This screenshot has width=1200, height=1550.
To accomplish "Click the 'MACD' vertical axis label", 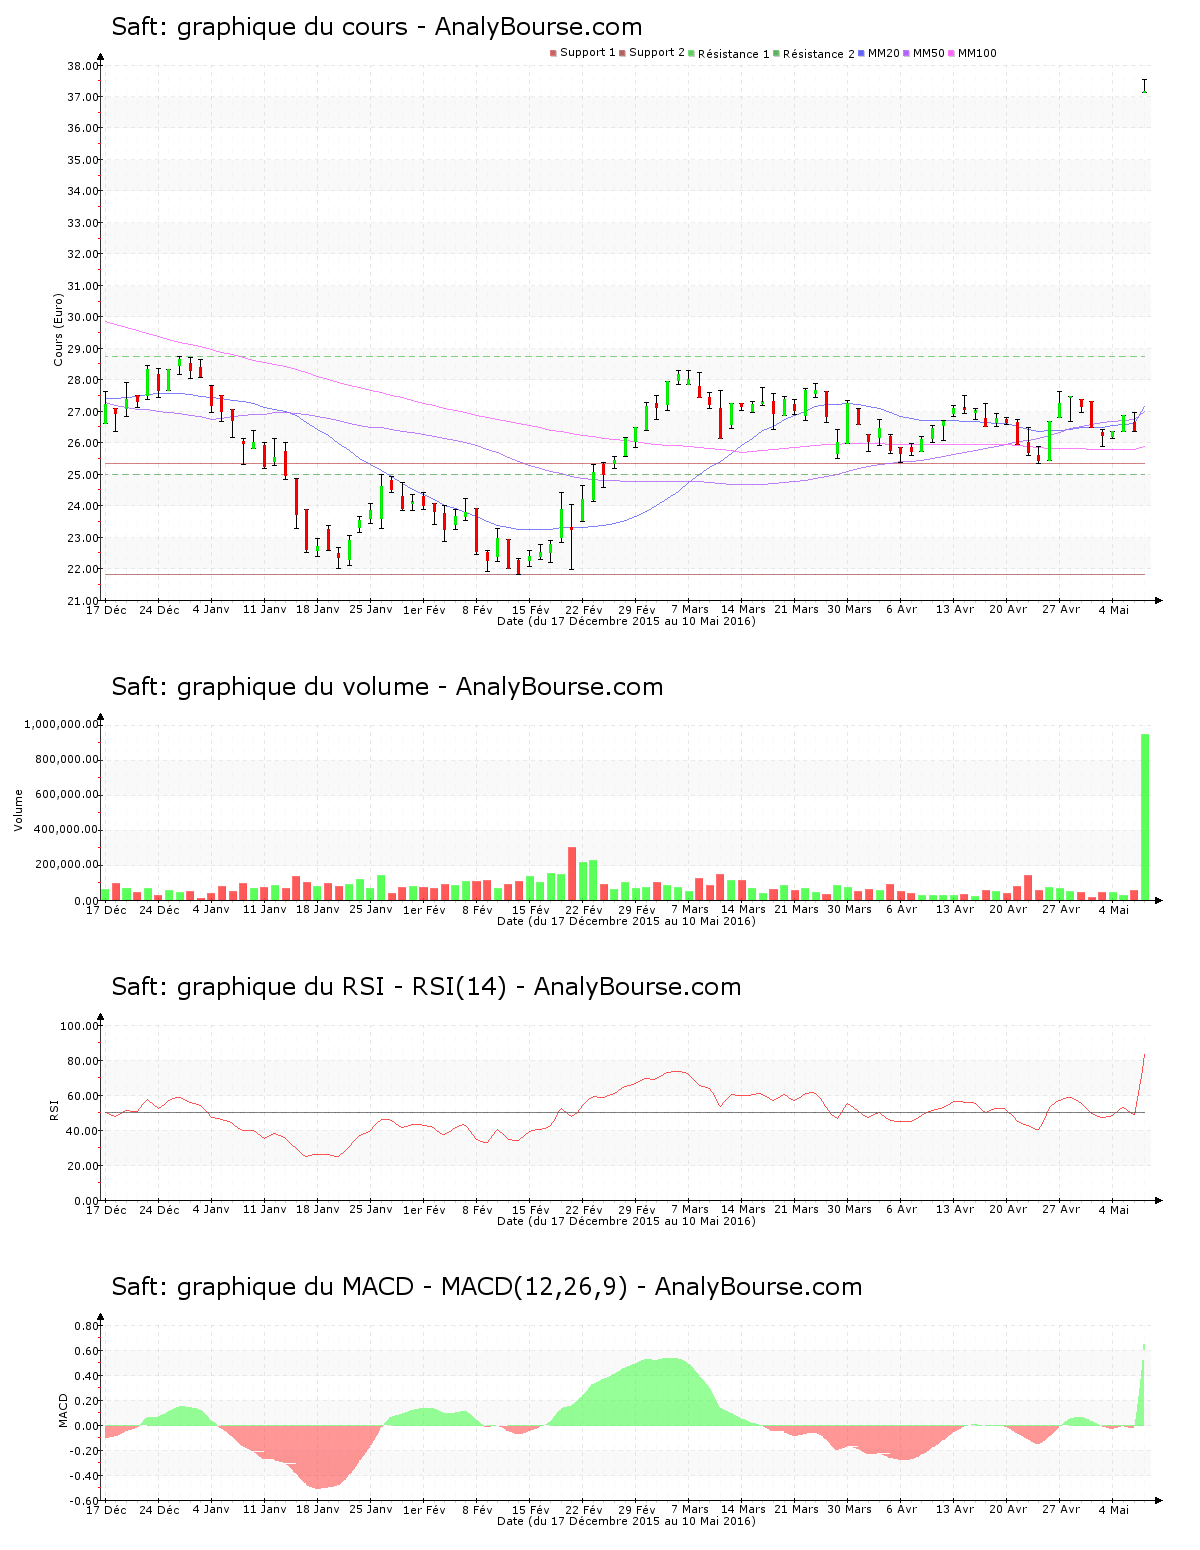I will pyautogui.click(x=63, y=1410).
